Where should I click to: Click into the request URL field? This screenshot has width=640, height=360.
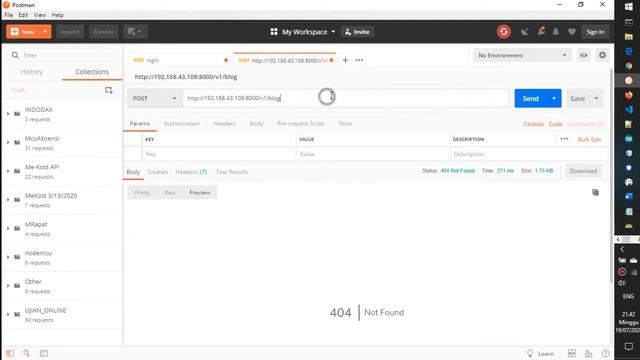pyautogui.click(x=346, y=98)
